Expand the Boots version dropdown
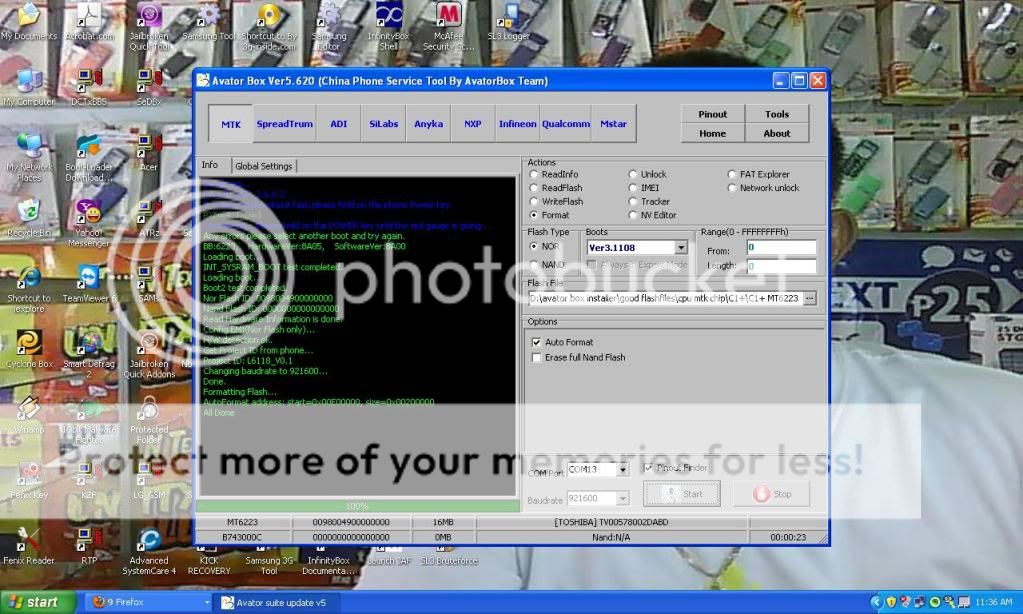Viewport: 1023px width, 614px height. (x=681, y=248)
